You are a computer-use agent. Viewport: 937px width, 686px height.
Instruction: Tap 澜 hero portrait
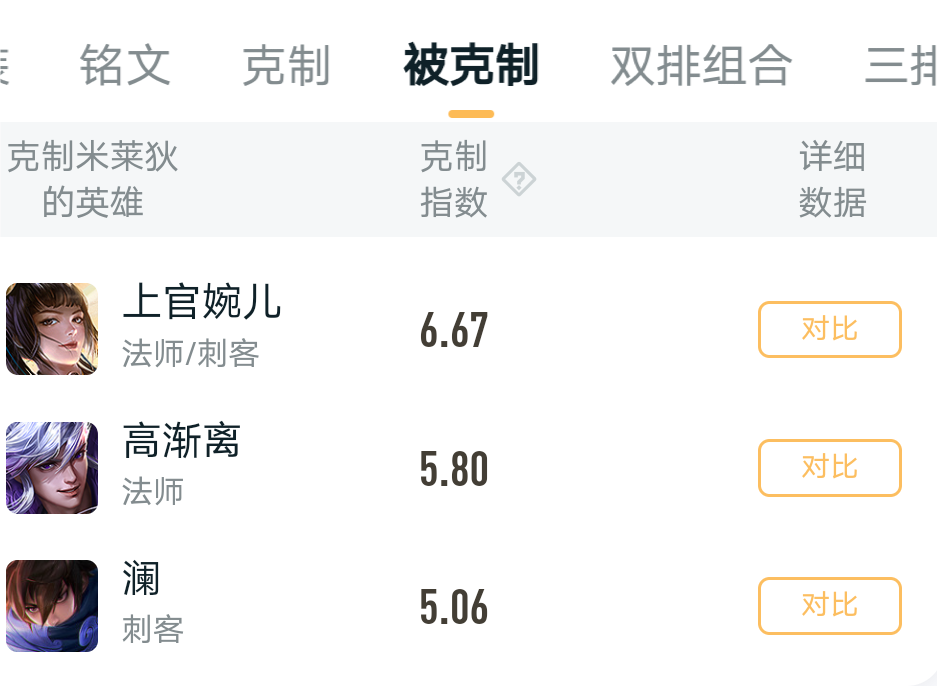(52, 606)
